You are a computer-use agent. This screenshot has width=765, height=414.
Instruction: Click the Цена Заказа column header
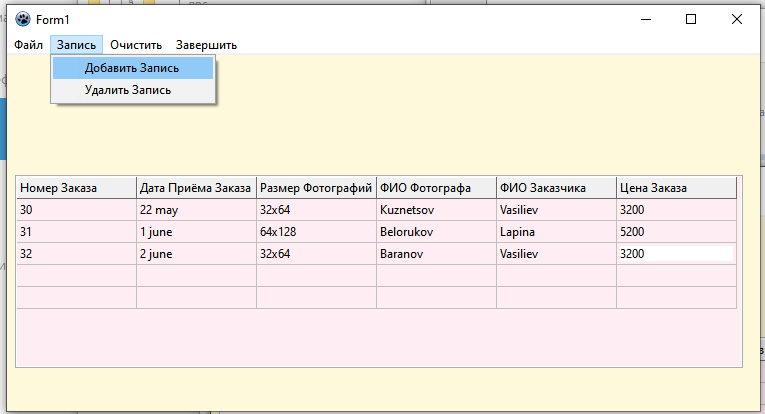click(677, 188)
